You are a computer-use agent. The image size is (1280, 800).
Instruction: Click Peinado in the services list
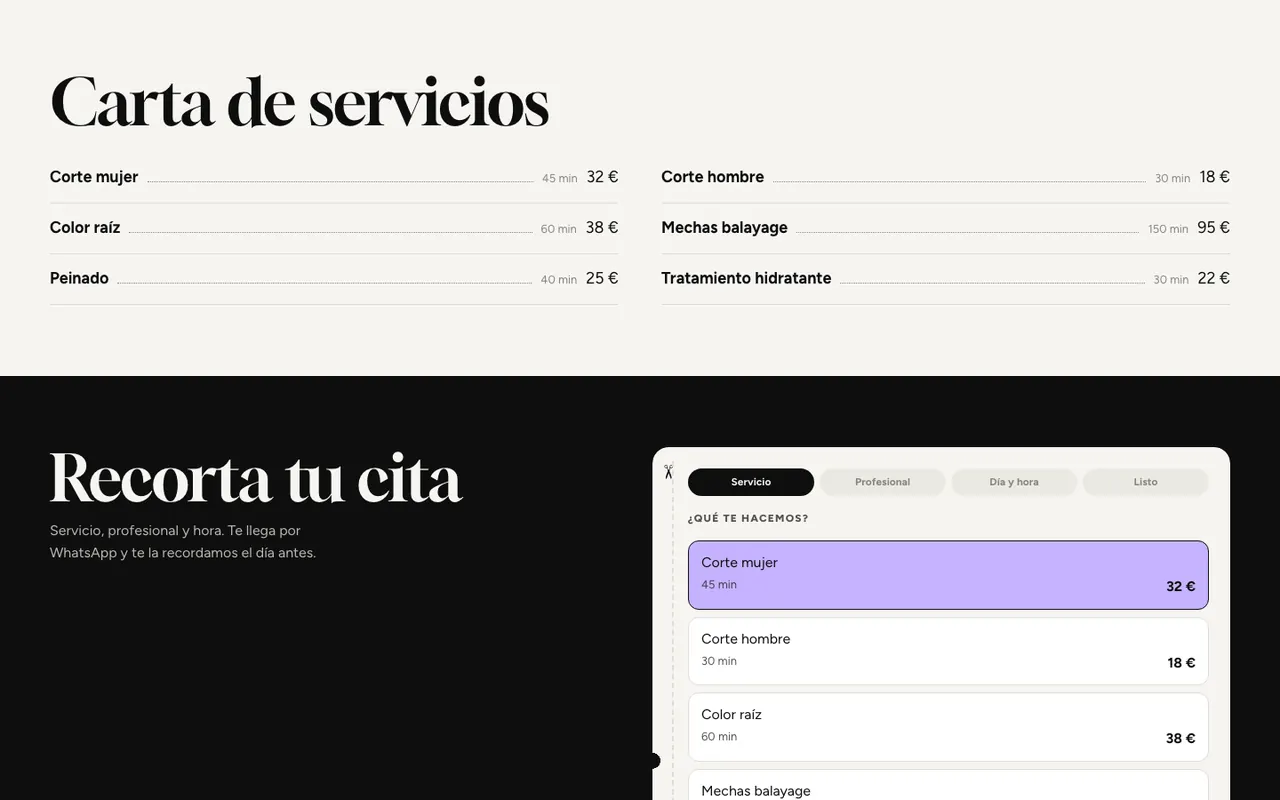coord(79,279)
